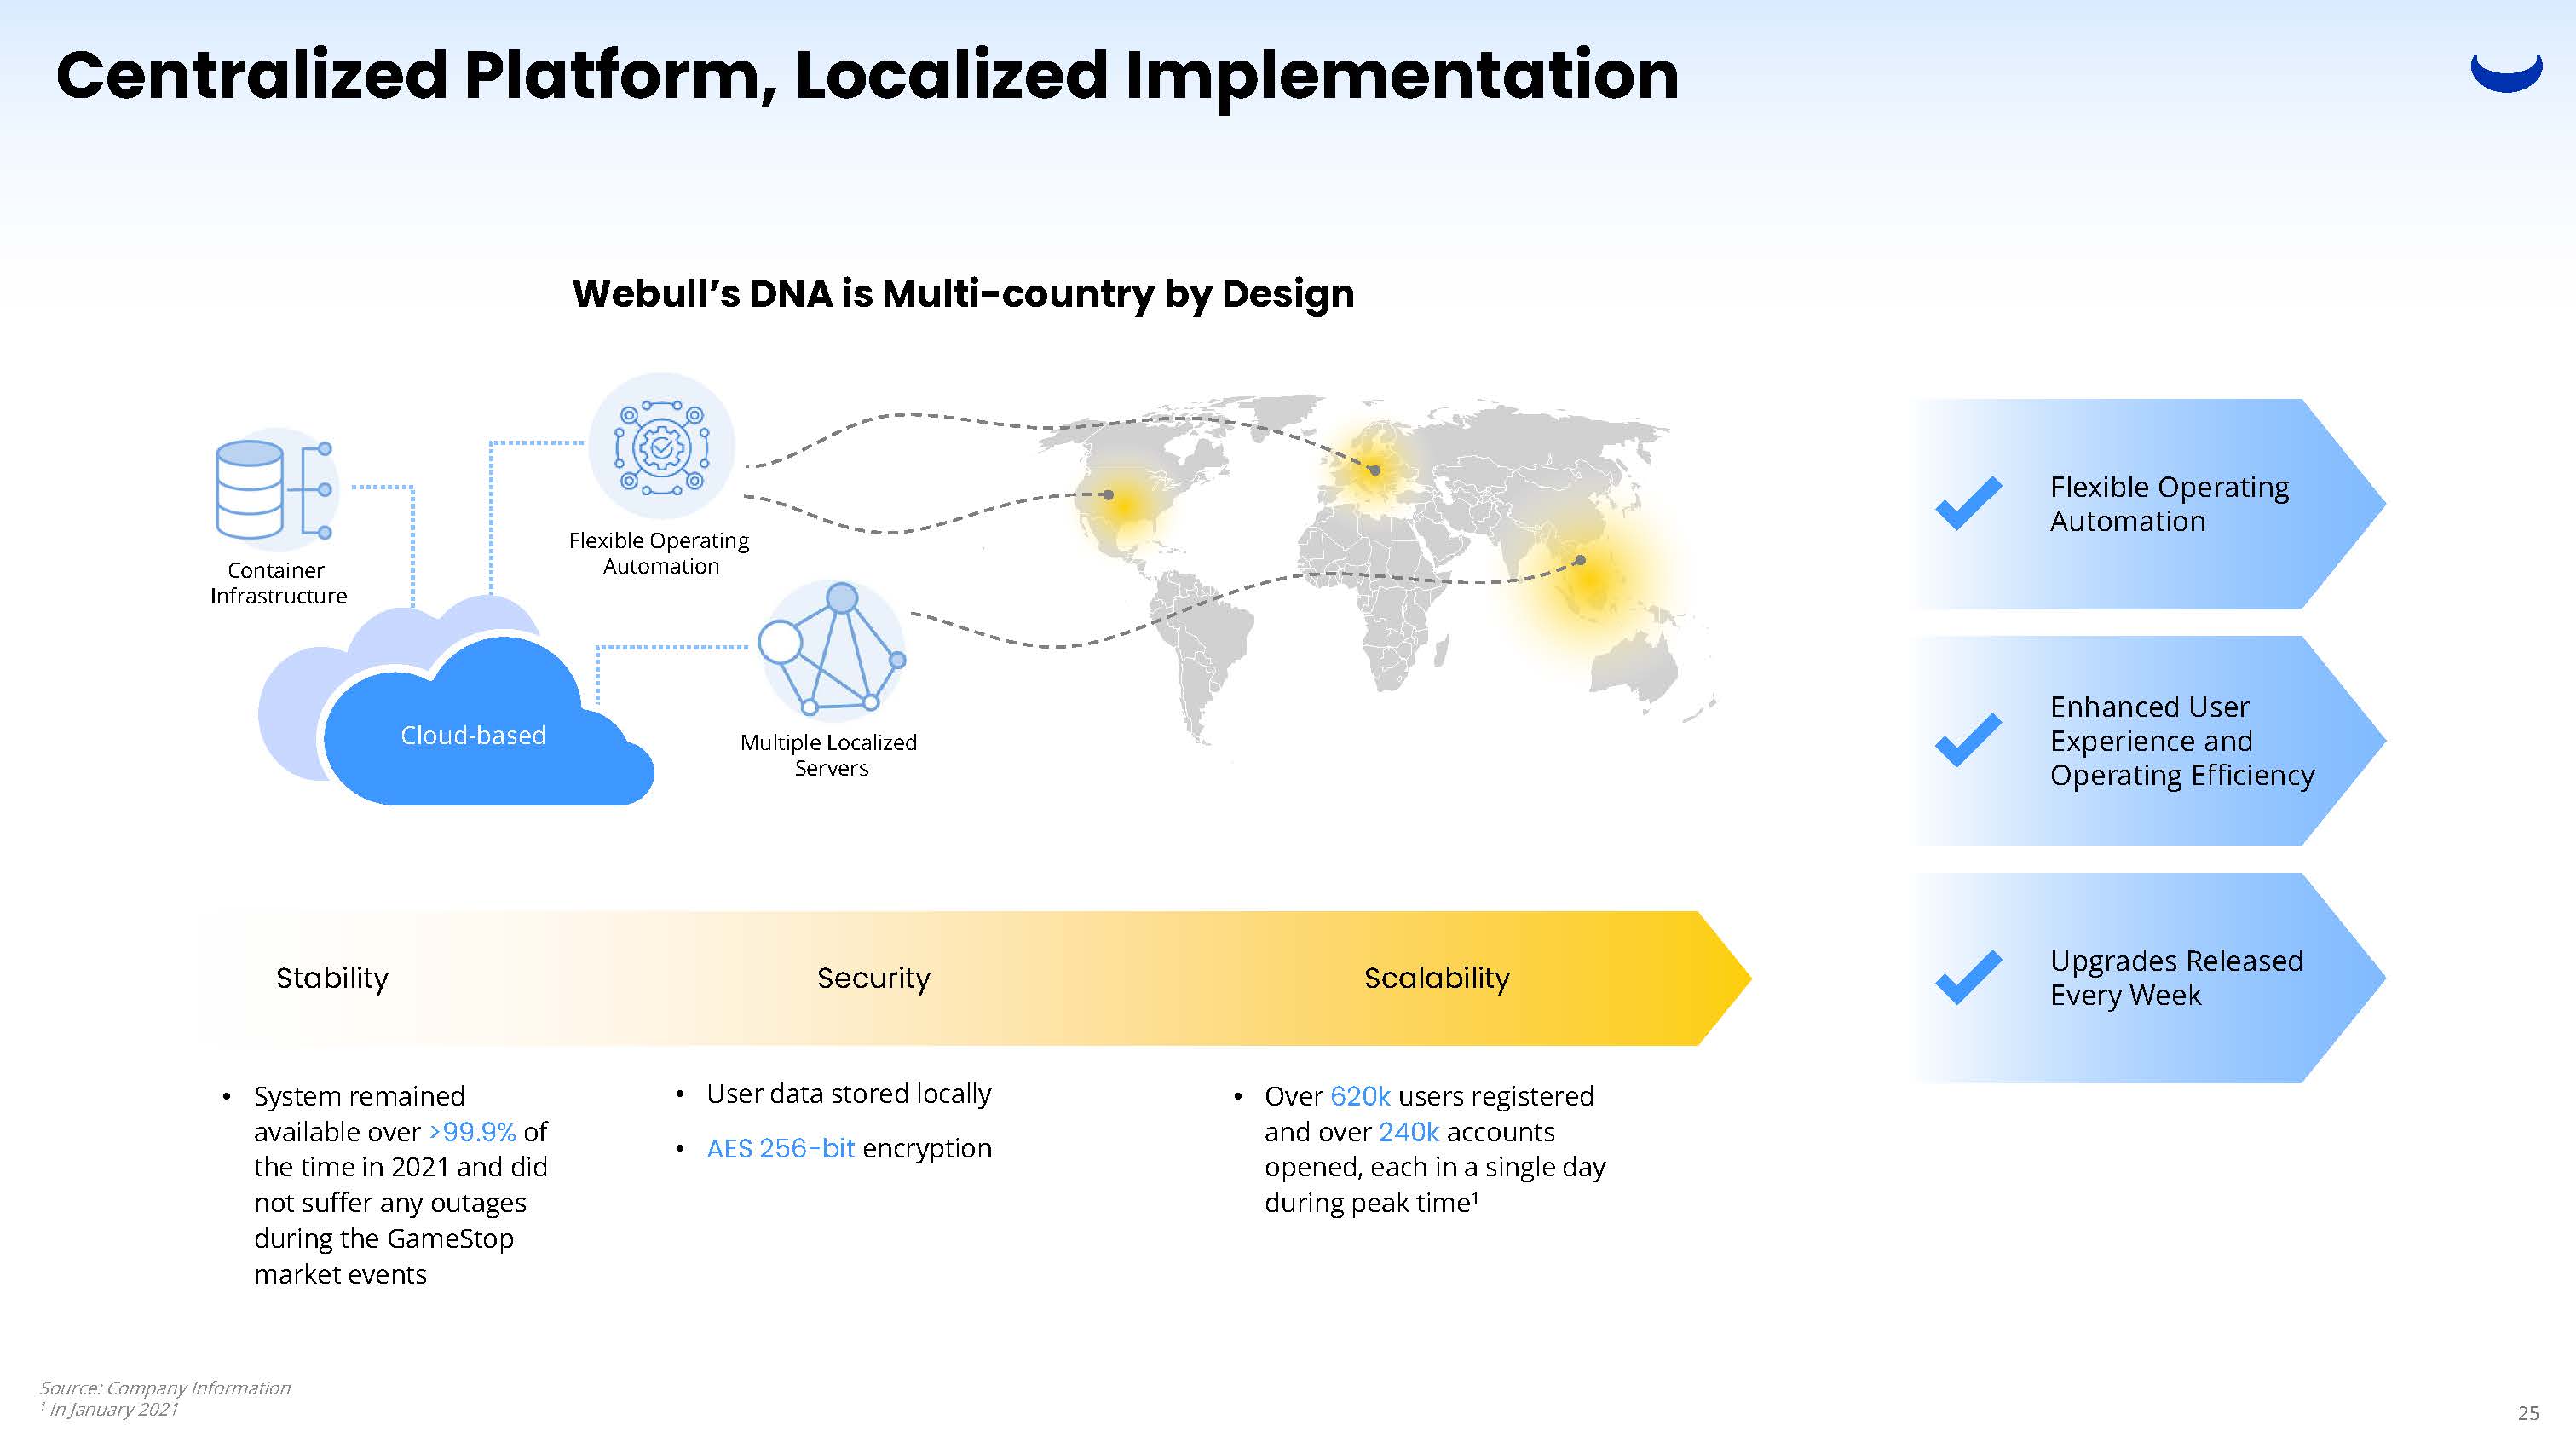Click the 620k blue highlighted number
The width and height of the screenshot is (2576, 1449).
point(1360,1096)
